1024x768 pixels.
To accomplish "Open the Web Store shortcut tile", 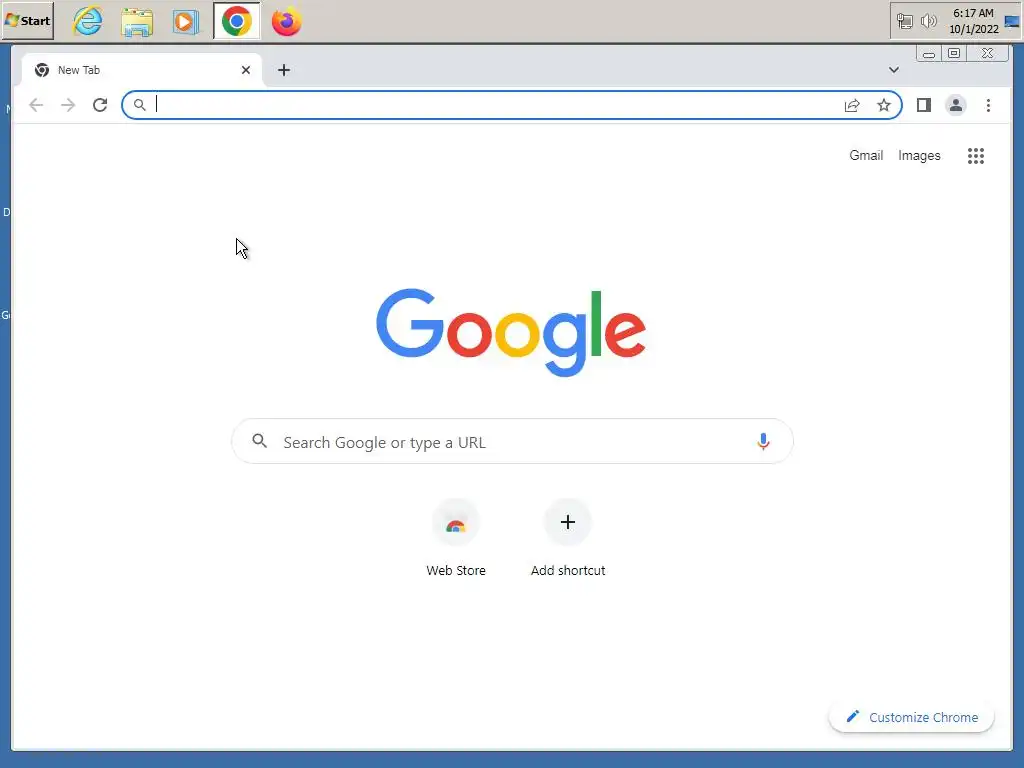I will (456, 522).
